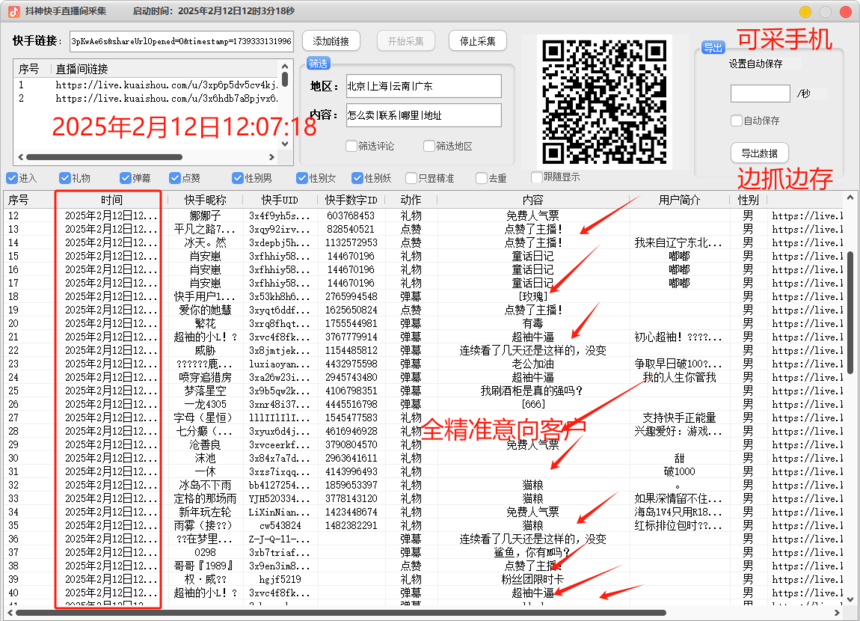This screenshot has width=860, height=621.
Task: Uncheck the 礼物 checkbox
Action: coord(65,178)
